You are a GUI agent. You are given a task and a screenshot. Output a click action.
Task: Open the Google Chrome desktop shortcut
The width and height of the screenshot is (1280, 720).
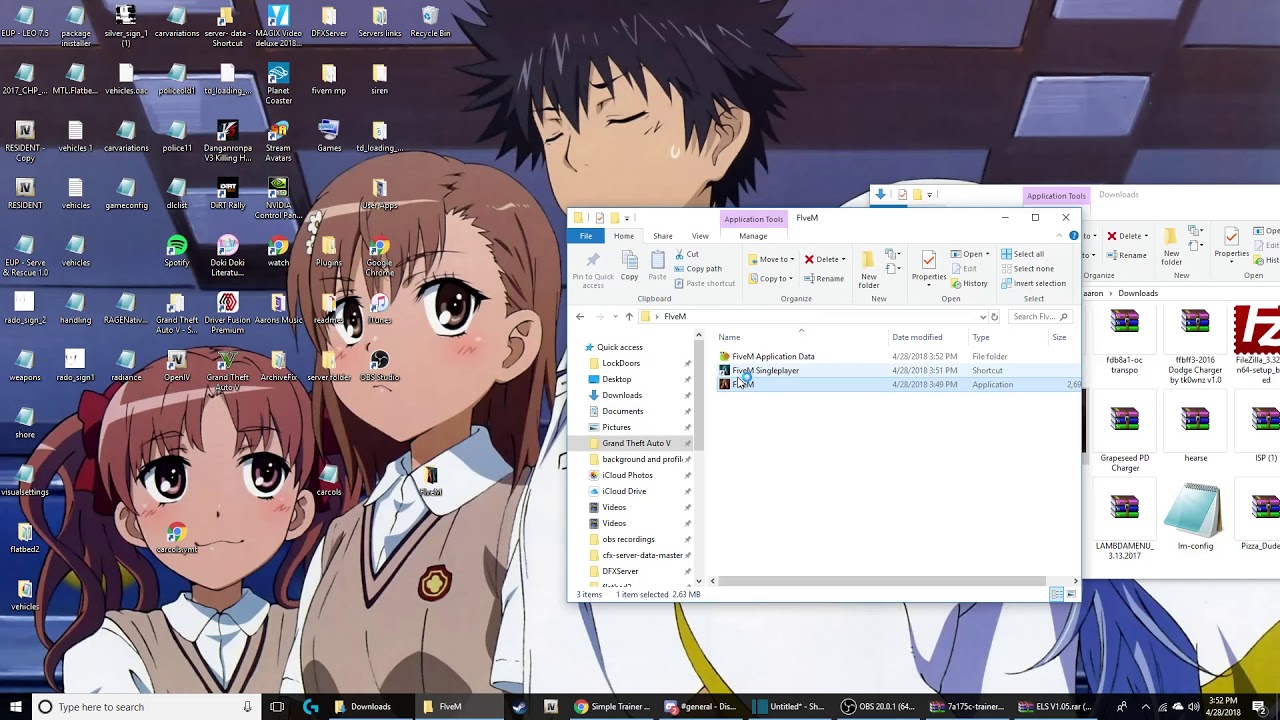pyautogui.click(x=379, y=256)
